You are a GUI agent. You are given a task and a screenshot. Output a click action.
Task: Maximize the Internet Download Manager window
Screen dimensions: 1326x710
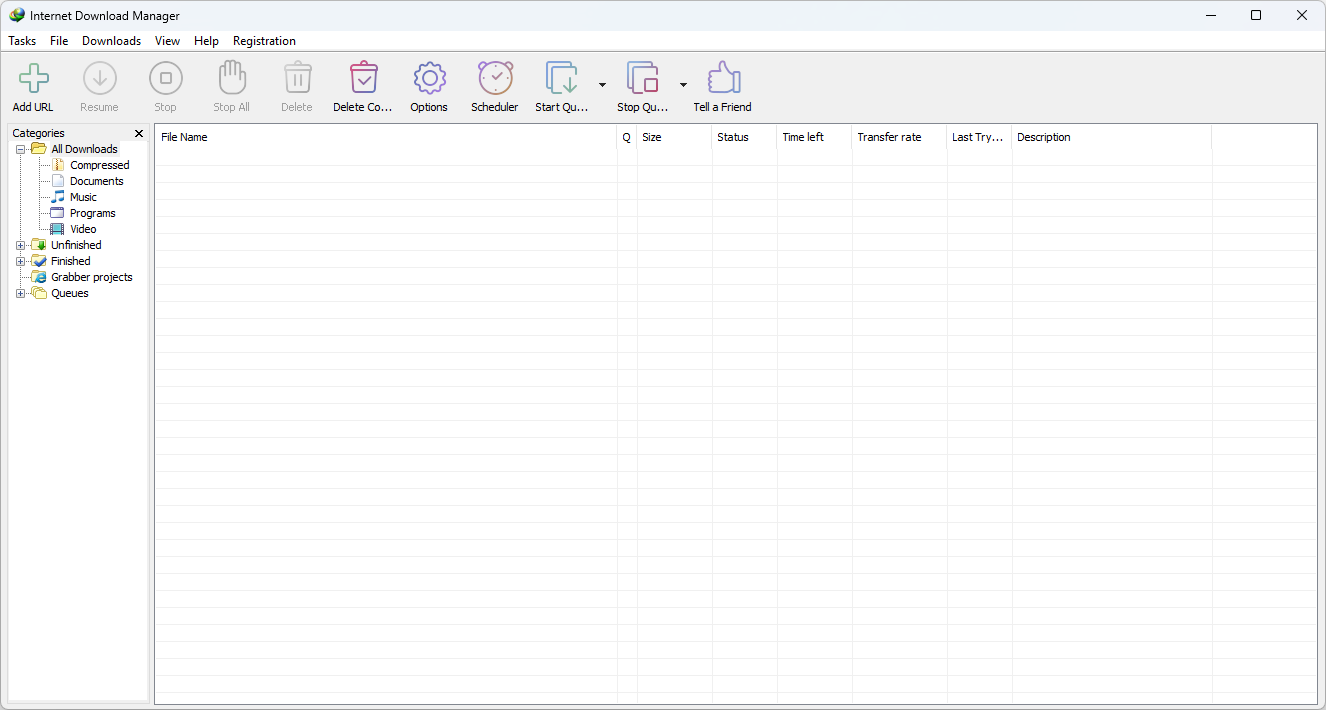click(1256, 15)
